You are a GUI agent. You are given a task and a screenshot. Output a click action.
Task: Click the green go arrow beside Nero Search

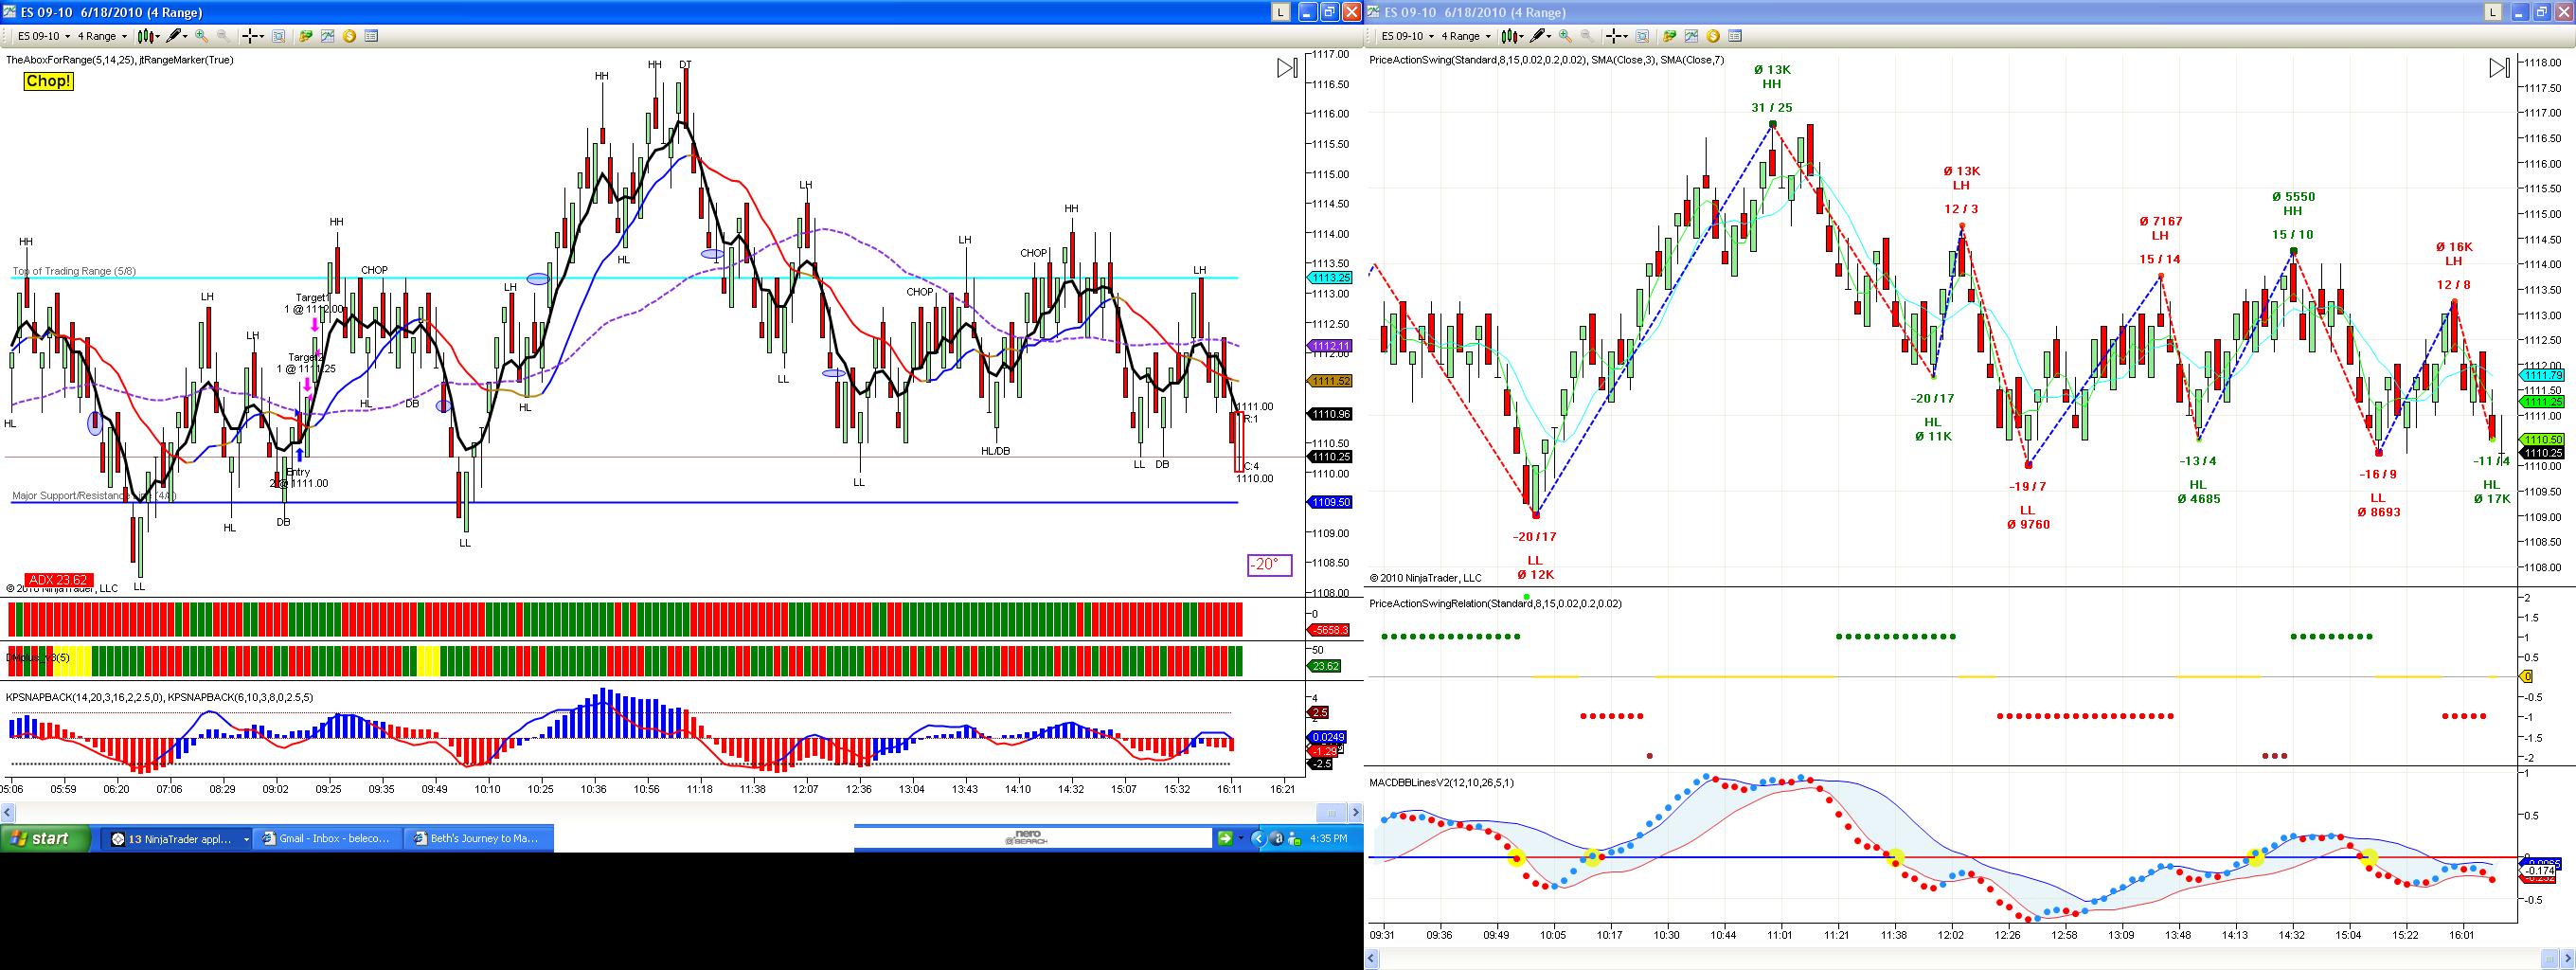(1225, 839)
